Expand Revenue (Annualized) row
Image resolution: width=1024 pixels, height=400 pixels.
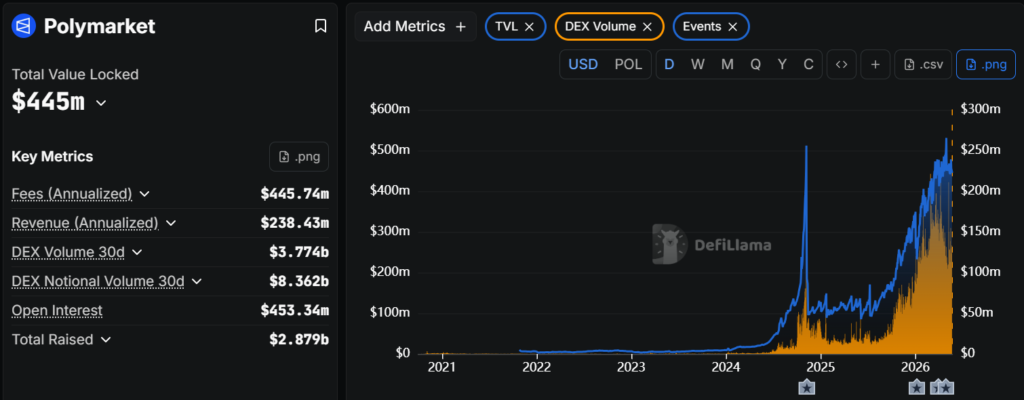171,223
